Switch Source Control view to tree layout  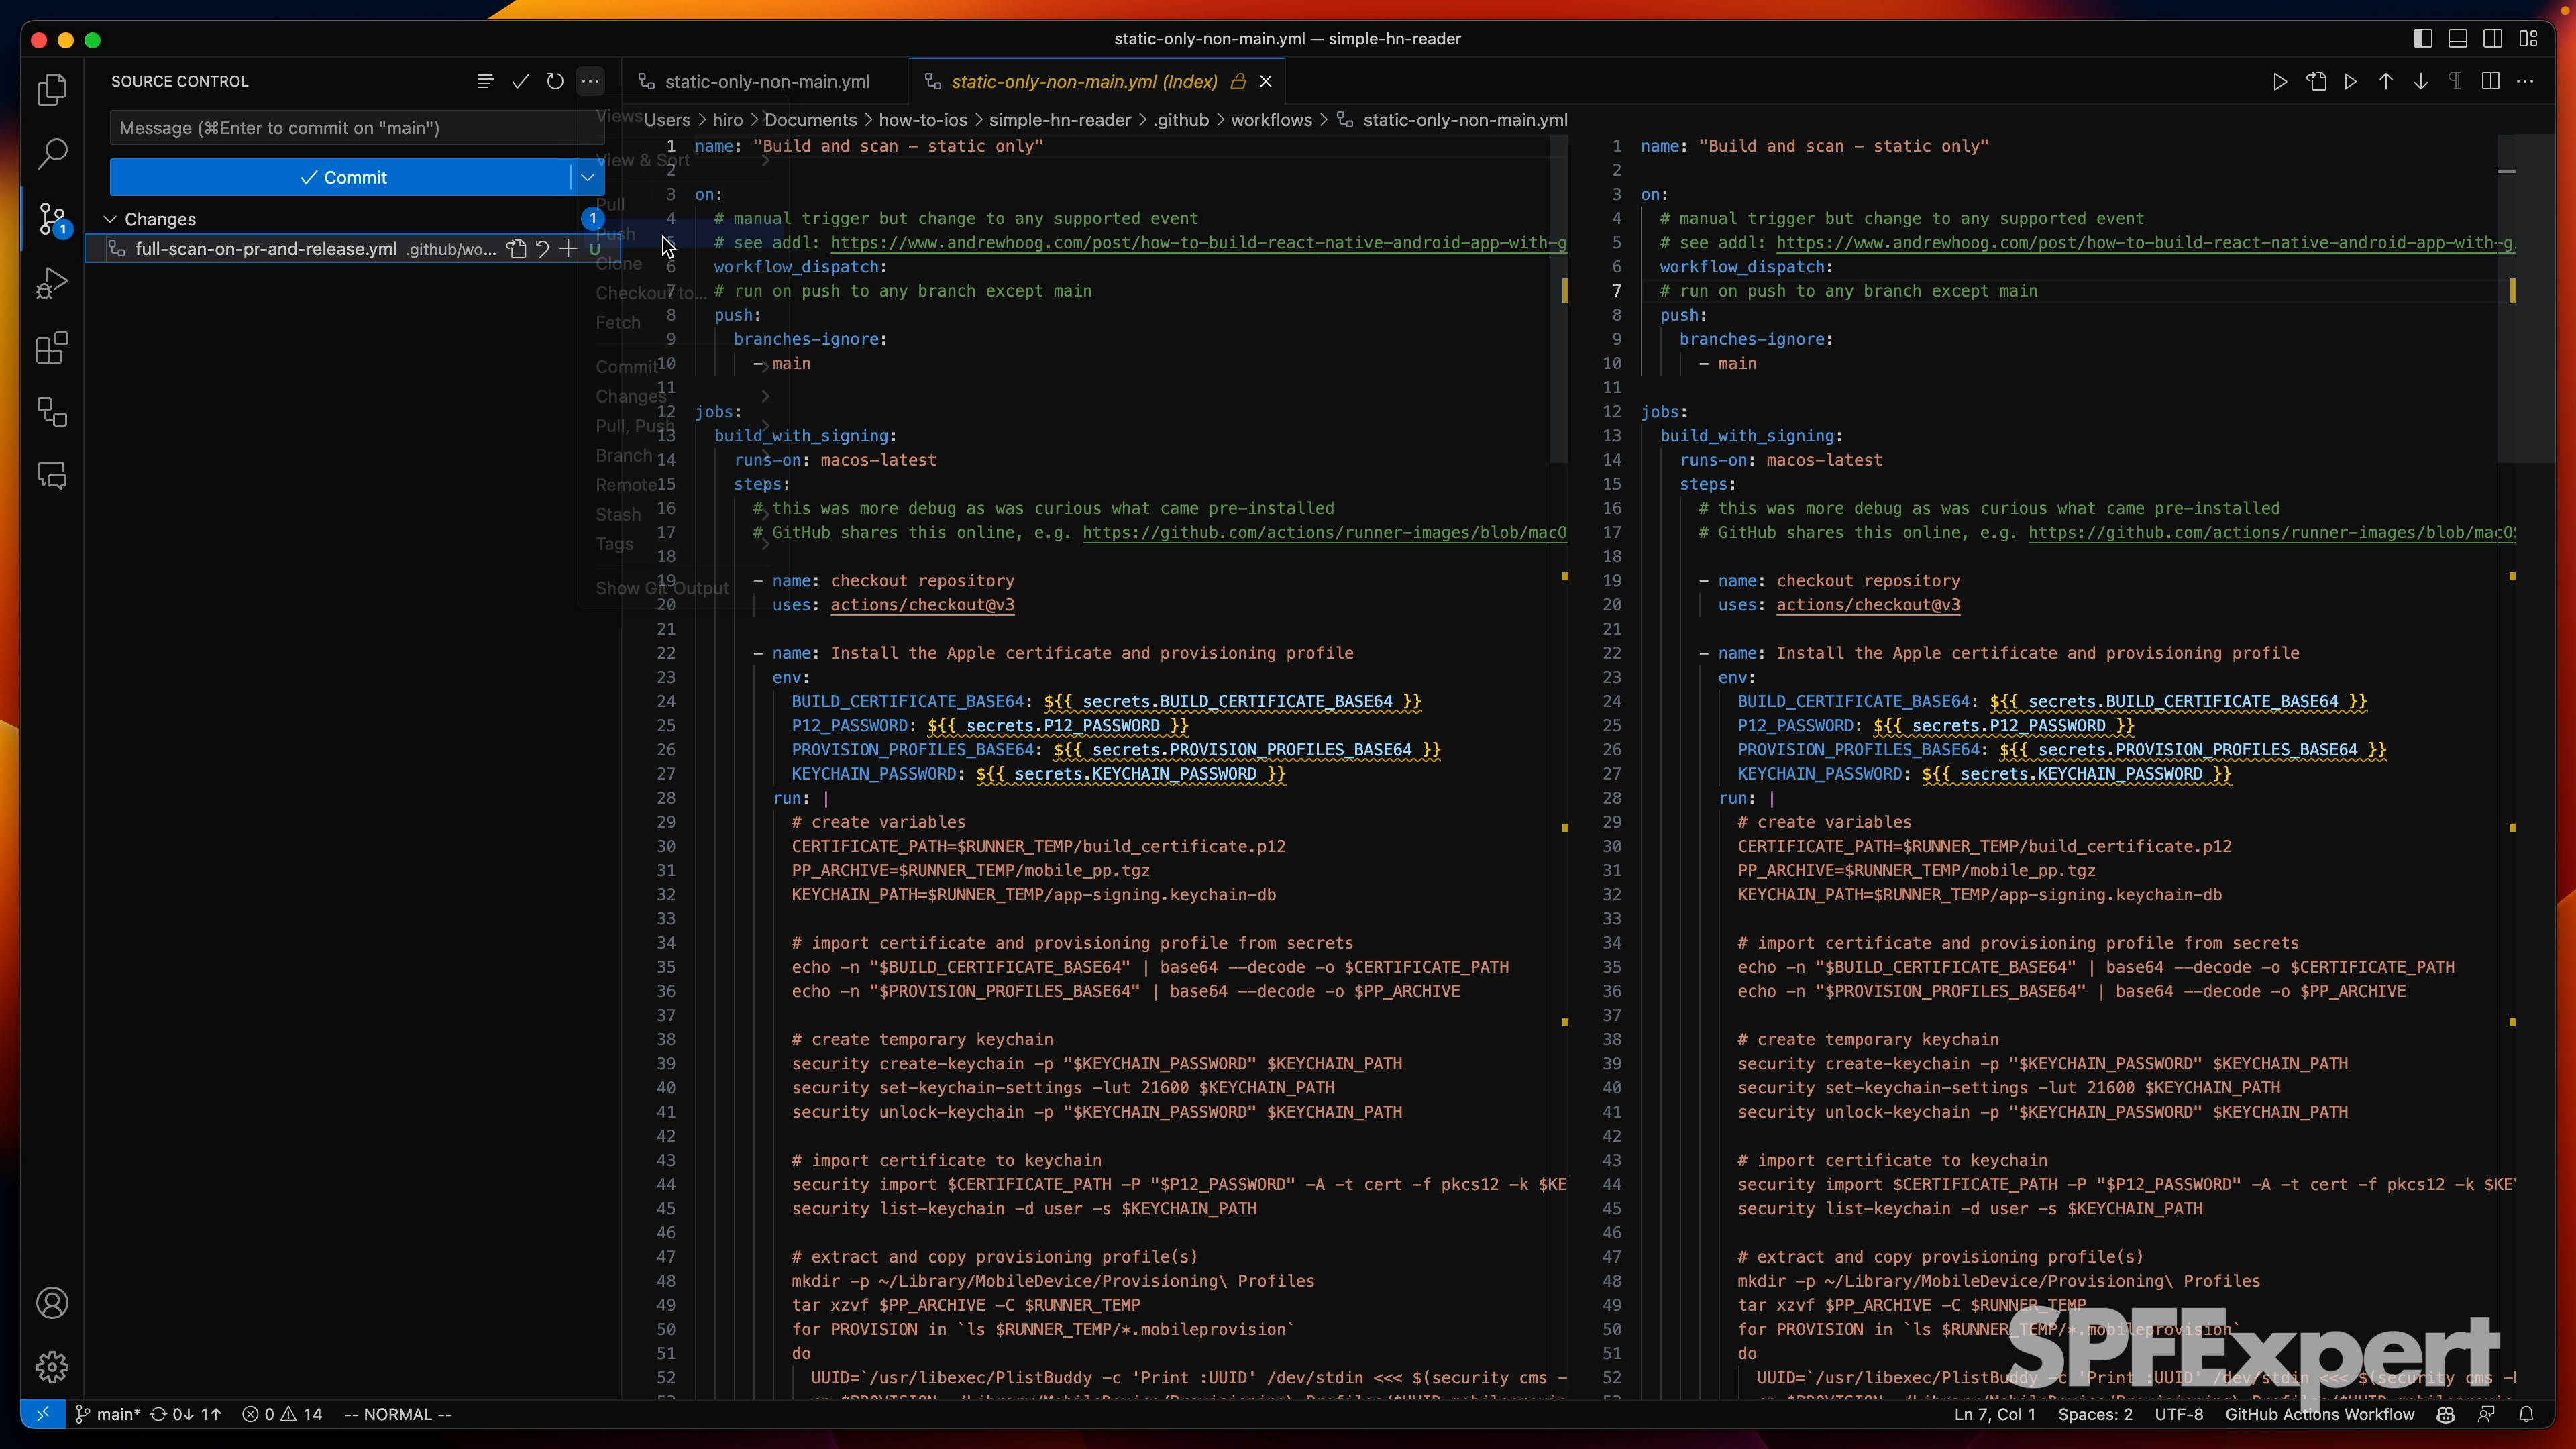coord(485,81)
